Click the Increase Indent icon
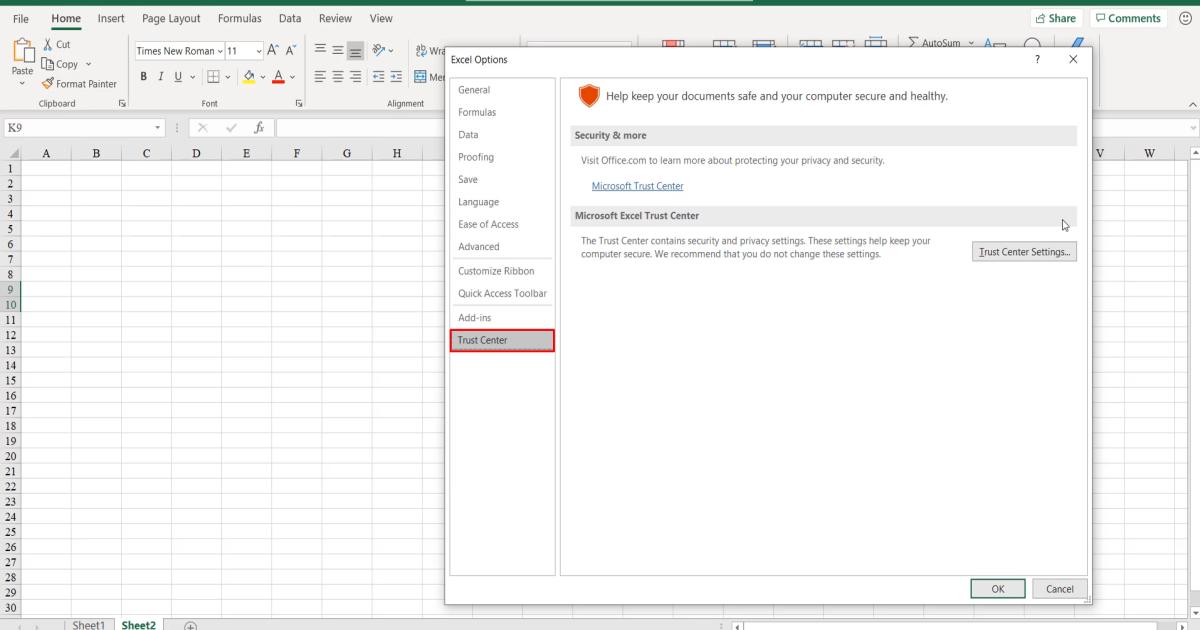Image resolution: width=1200 pixels, height=630 pixels. click(396, 76)
